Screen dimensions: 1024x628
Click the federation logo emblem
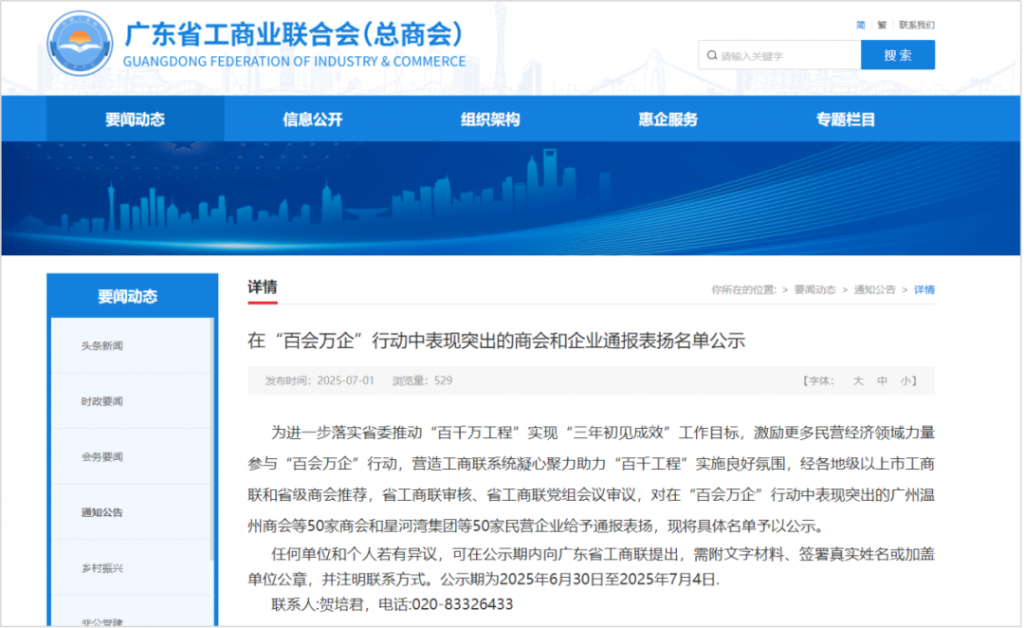coord(80,47)
